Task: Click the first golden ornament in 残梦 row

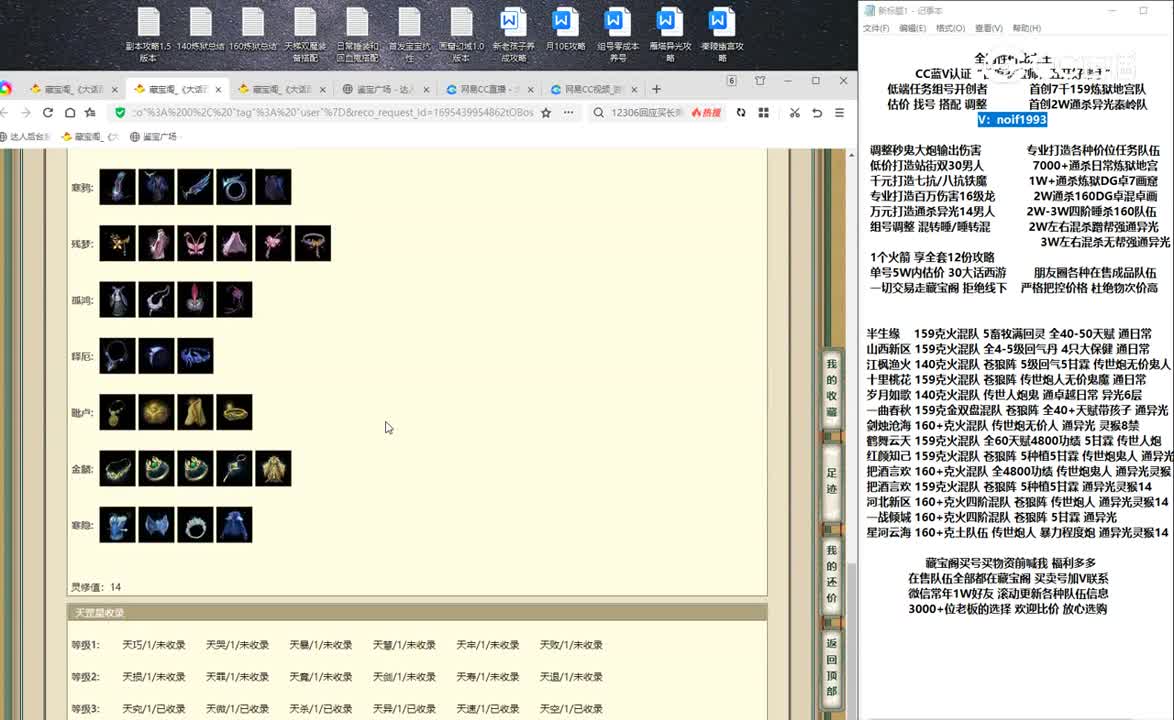Action: (x=118, y=243)
